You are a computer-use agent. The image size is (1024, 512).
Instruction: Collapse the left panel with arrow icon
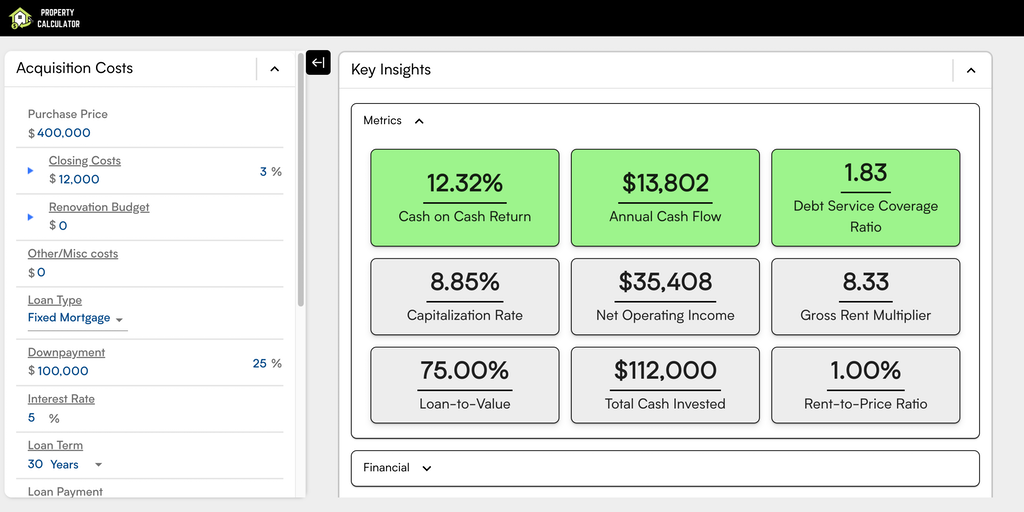tap(318, 62)
